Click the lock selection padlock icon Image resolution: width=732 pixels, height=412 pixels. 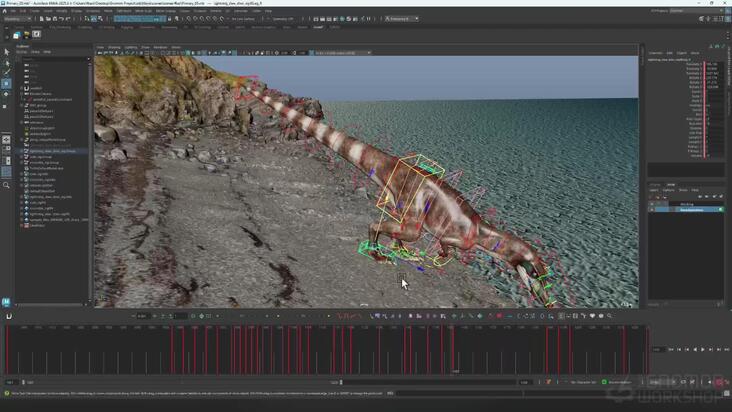169,19
